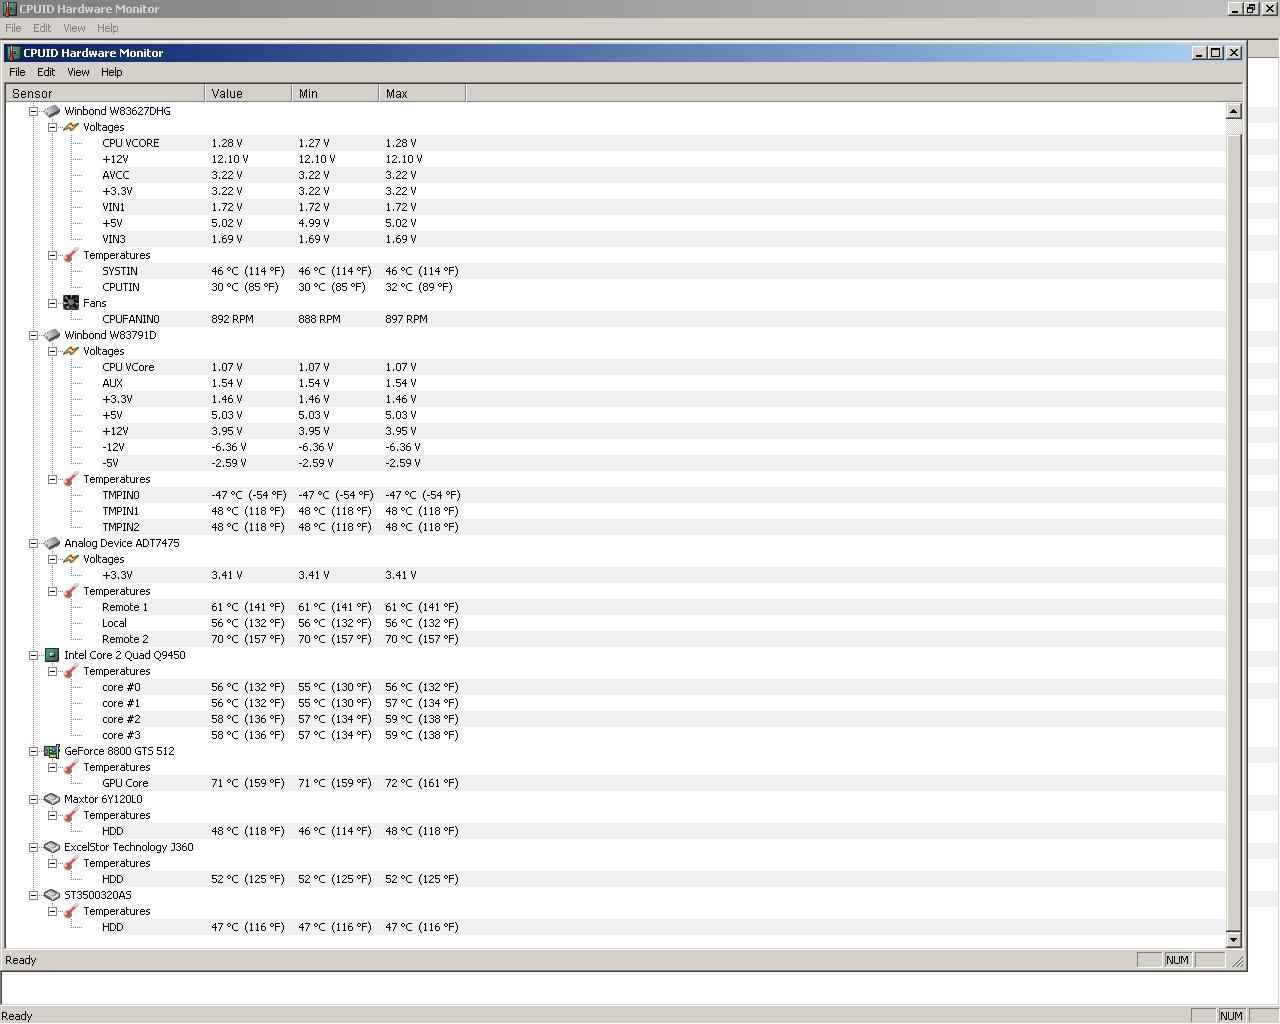Collapse the Winbond W83627DHG node
1280x1024 pixels.
point(33,111)
